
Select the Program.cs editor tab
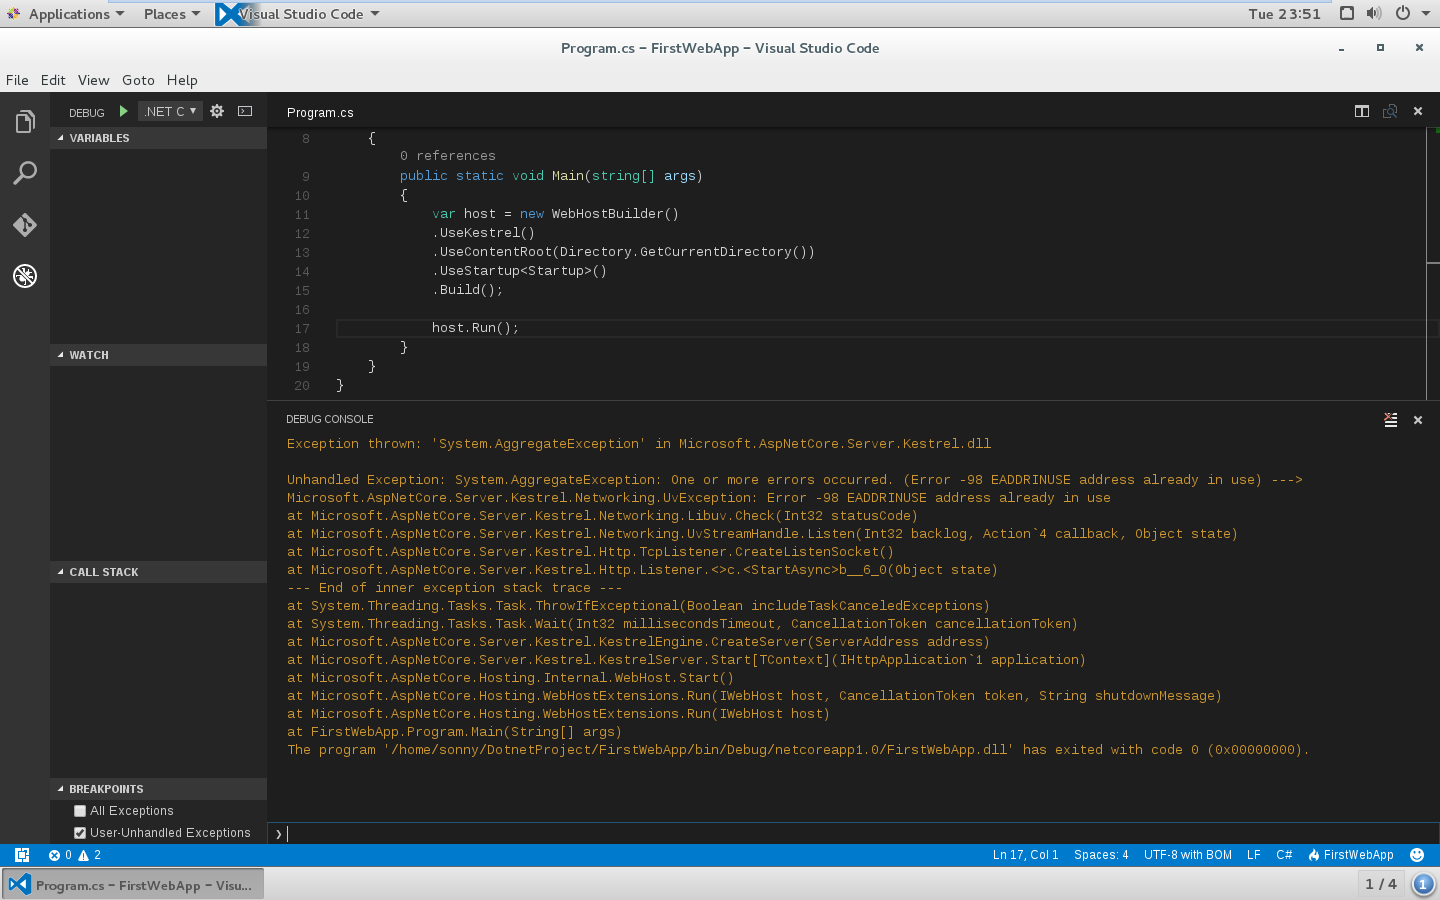320,113
